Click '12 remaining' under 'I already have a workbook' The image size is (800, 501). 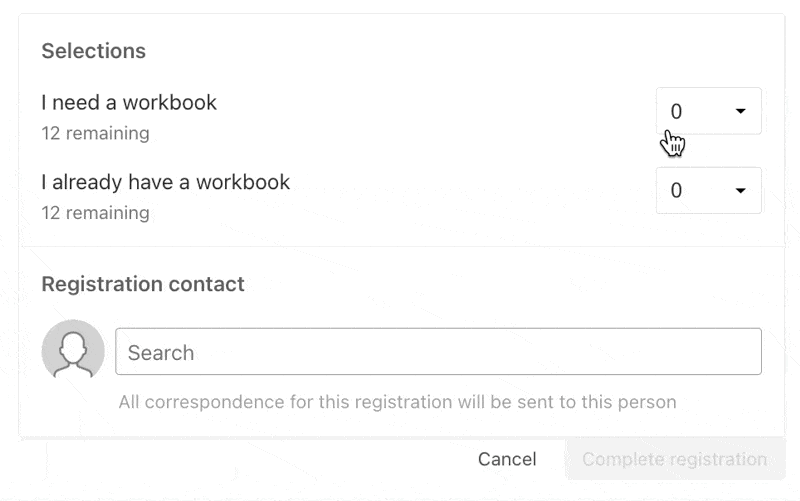point(95,213)
